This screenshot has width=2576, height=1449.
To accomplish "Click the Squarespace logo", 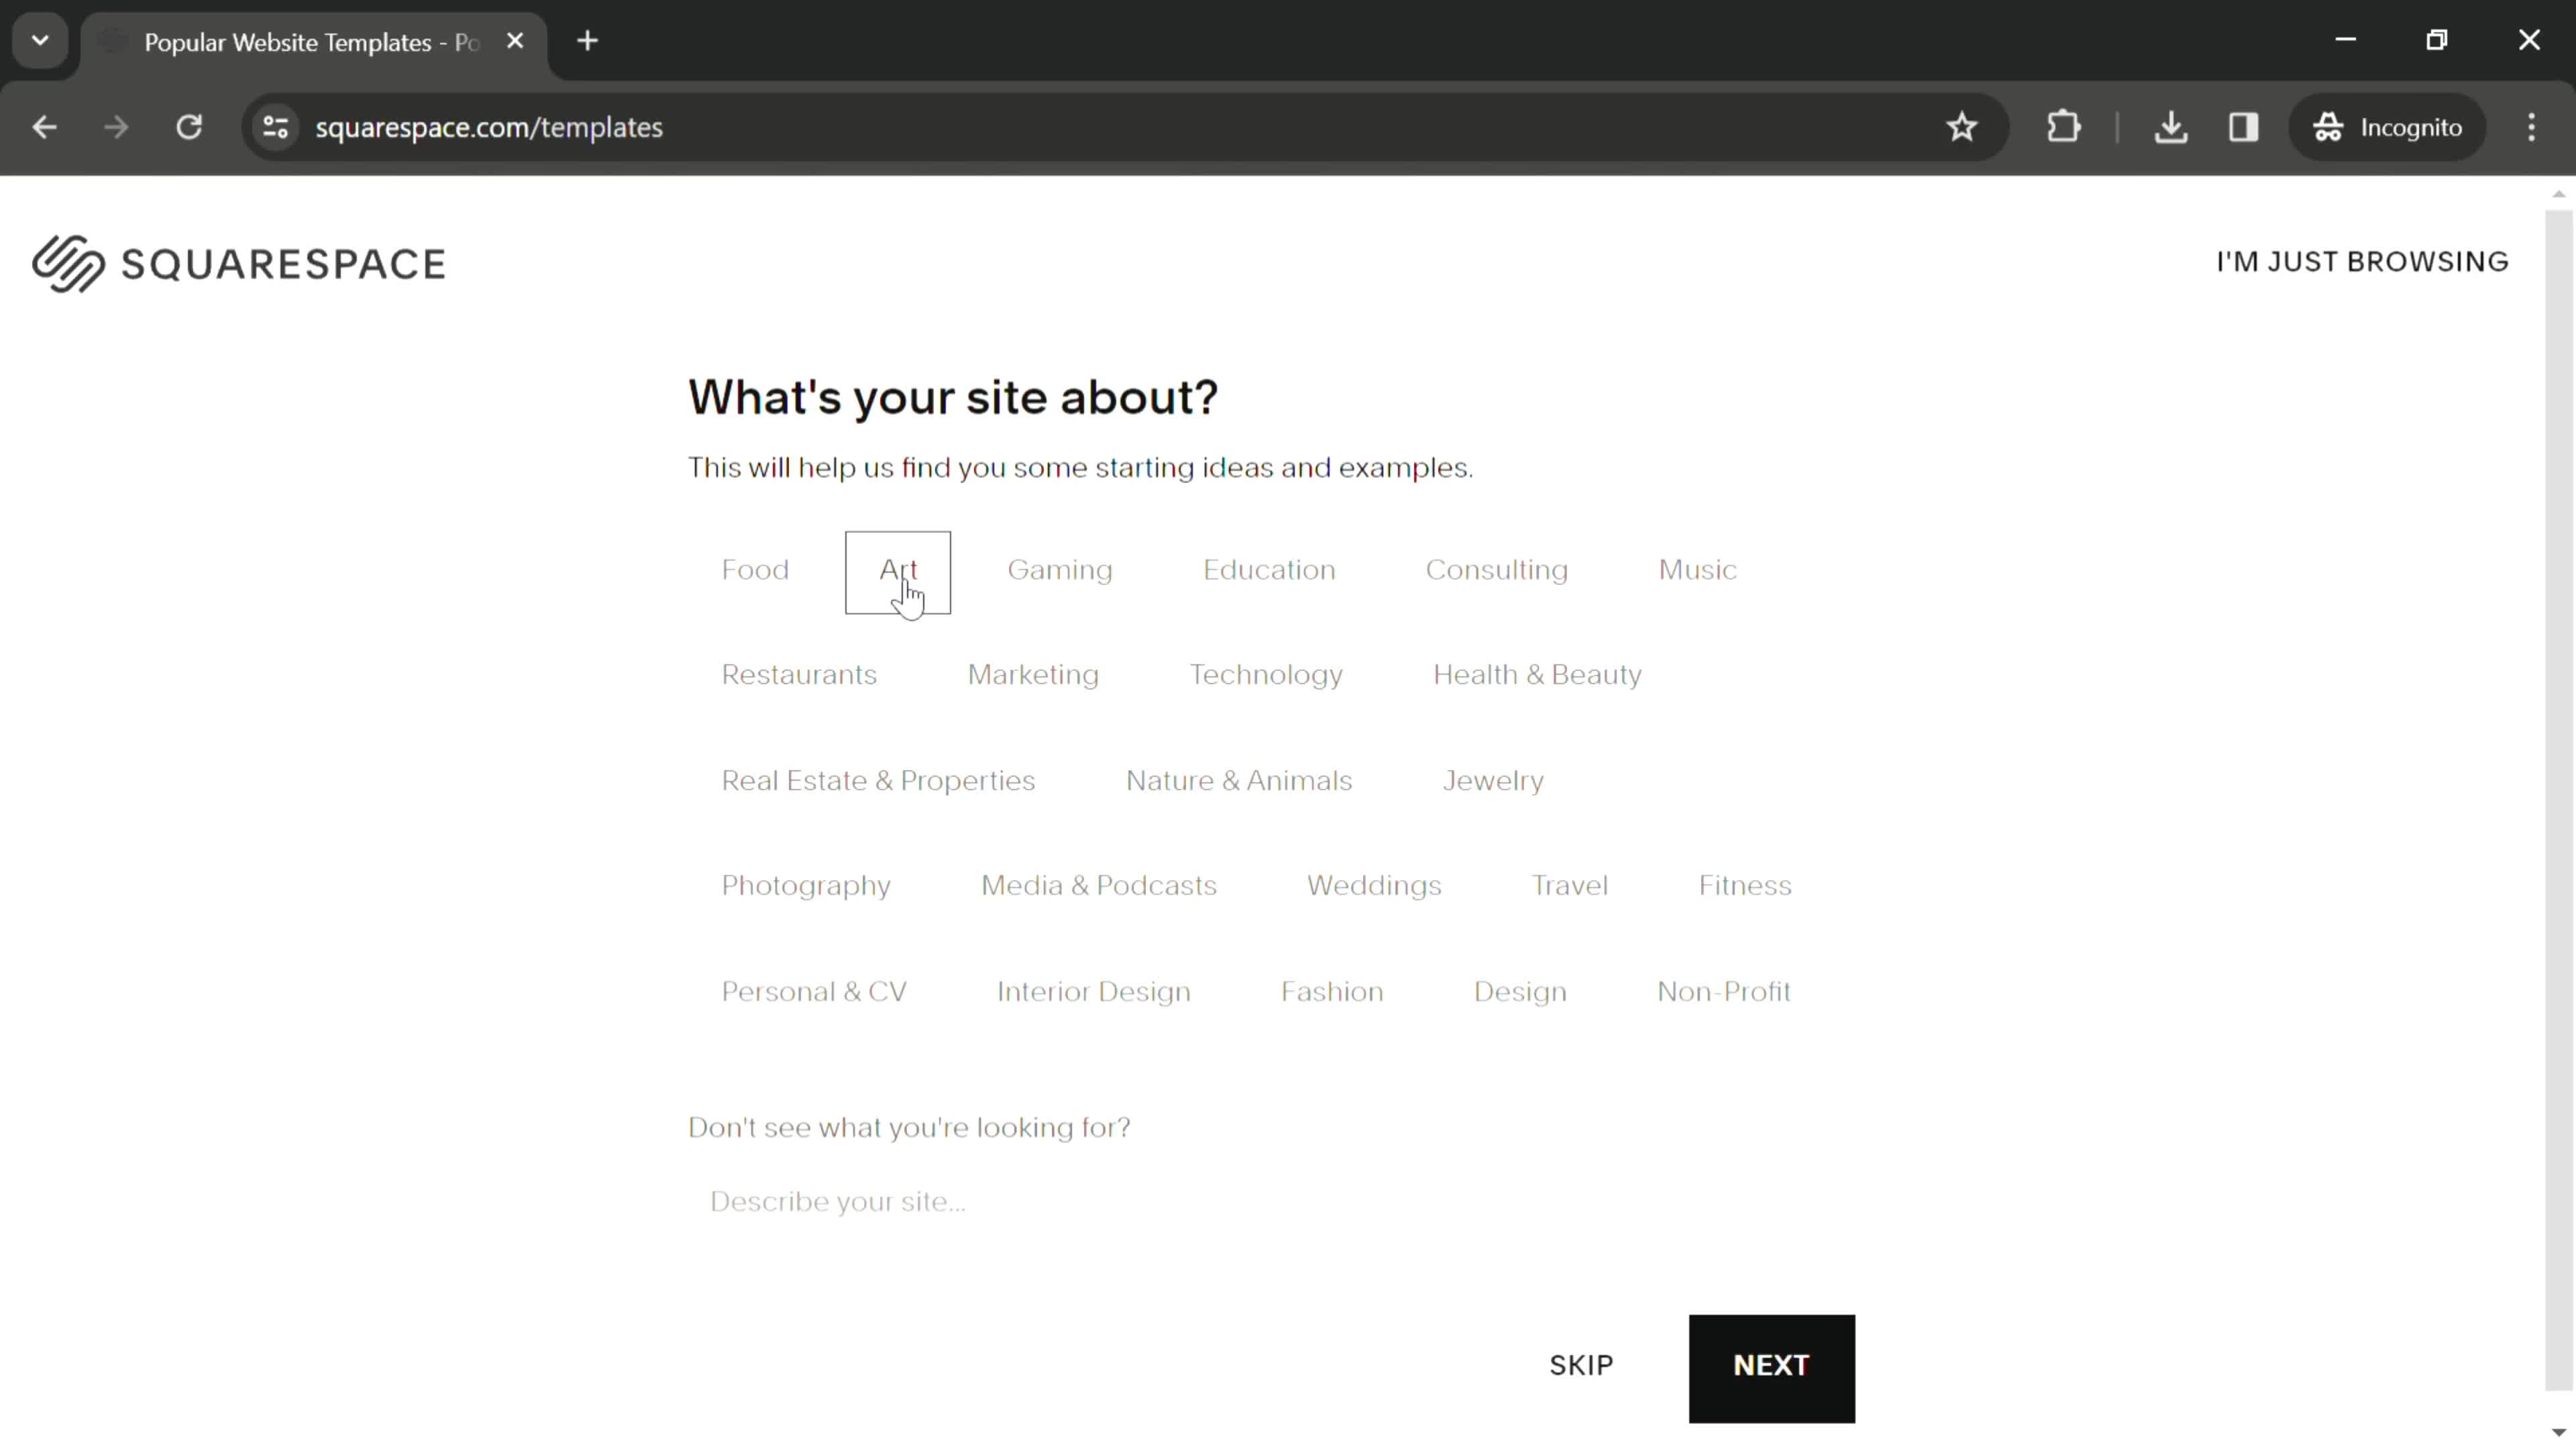I will (238, 264).
